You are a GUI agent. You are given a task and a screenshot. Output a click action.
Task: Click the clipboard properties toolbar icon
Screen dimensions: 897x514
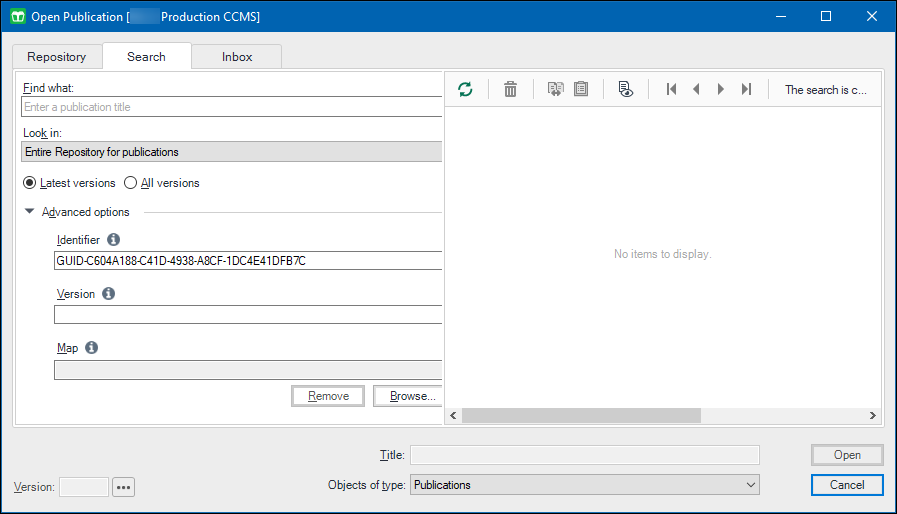click(x=581, y=89)
